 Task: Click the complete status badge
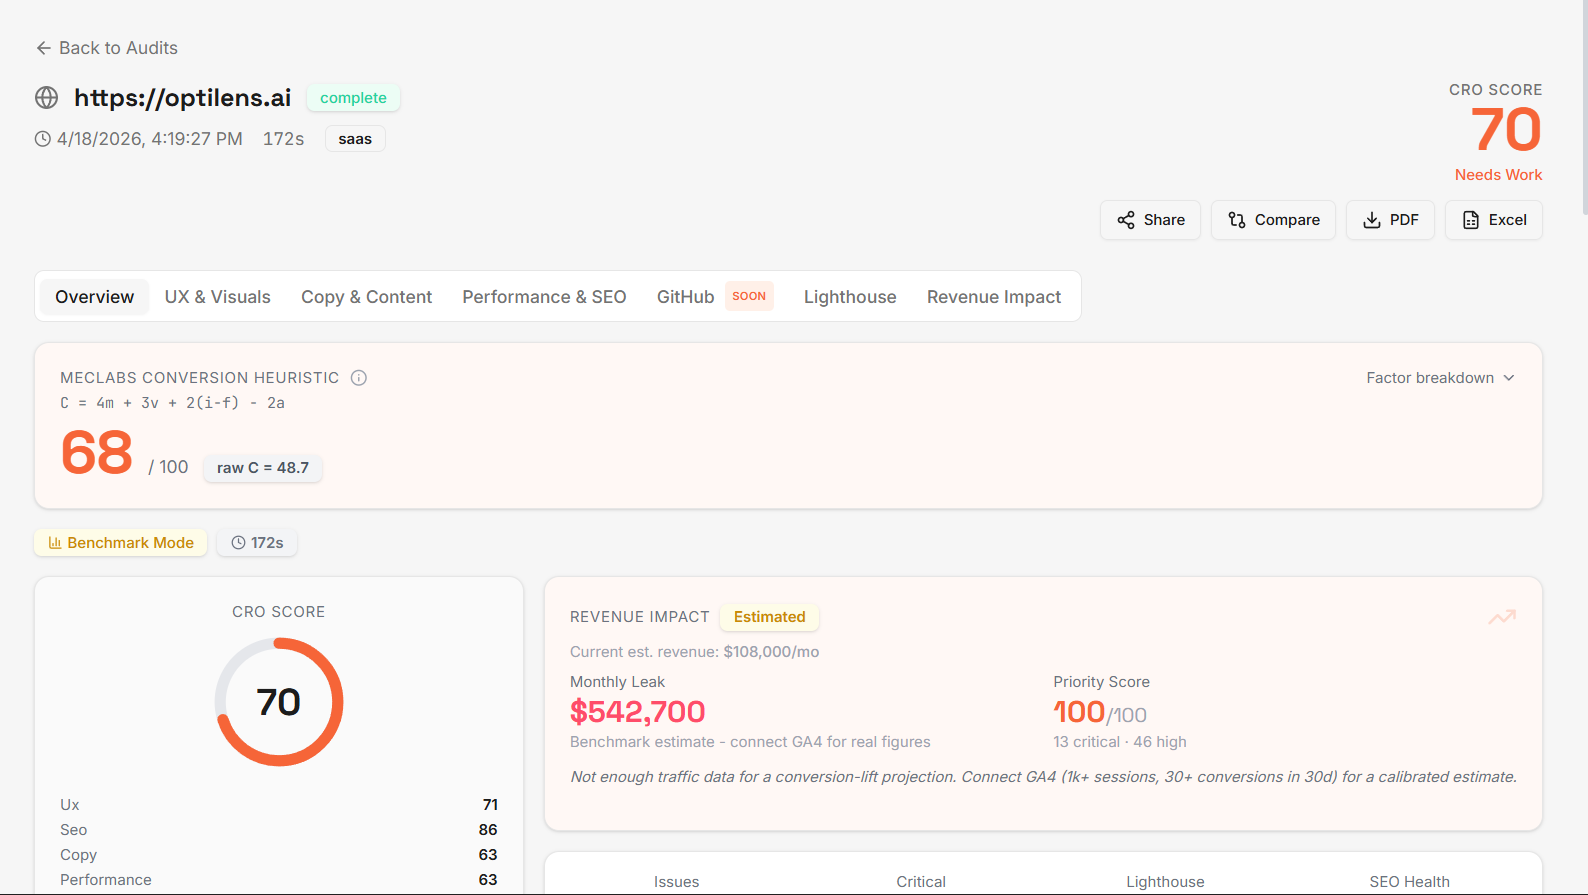coord(353,97)
